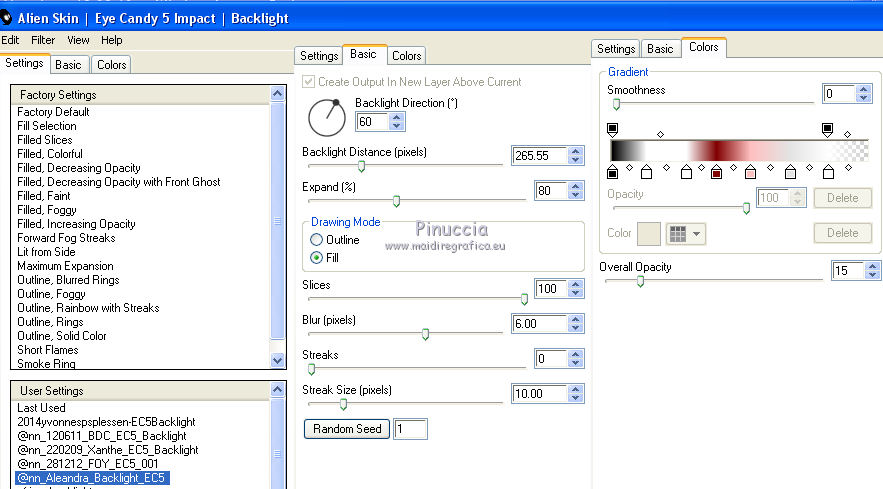The width and height of the screenshot is (883, 489).
Task: Open Settings tab in middle panel
Action: (x=319, y=56)
